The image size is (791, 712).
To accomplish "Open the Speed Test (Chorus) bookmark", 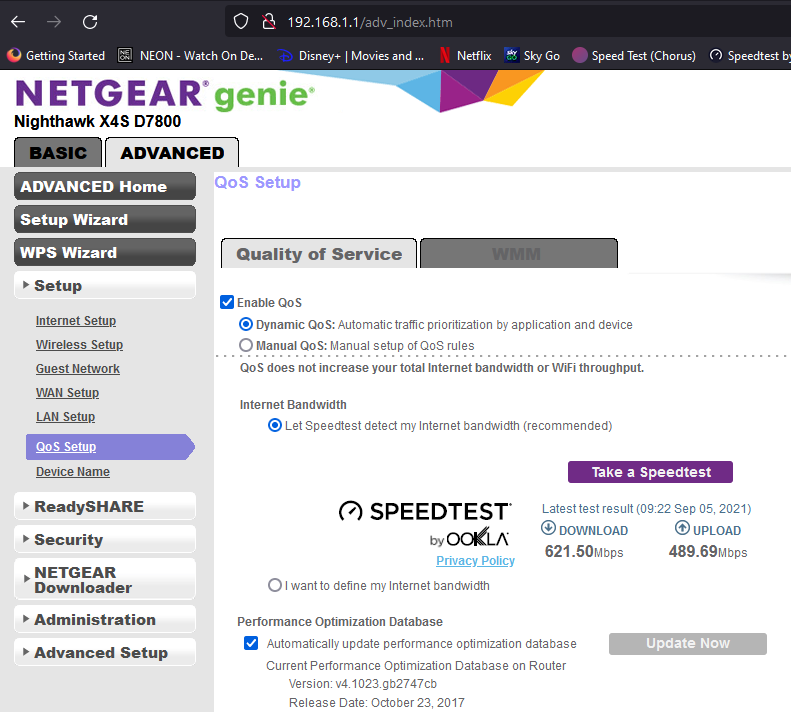I will (x=634, y=56).
